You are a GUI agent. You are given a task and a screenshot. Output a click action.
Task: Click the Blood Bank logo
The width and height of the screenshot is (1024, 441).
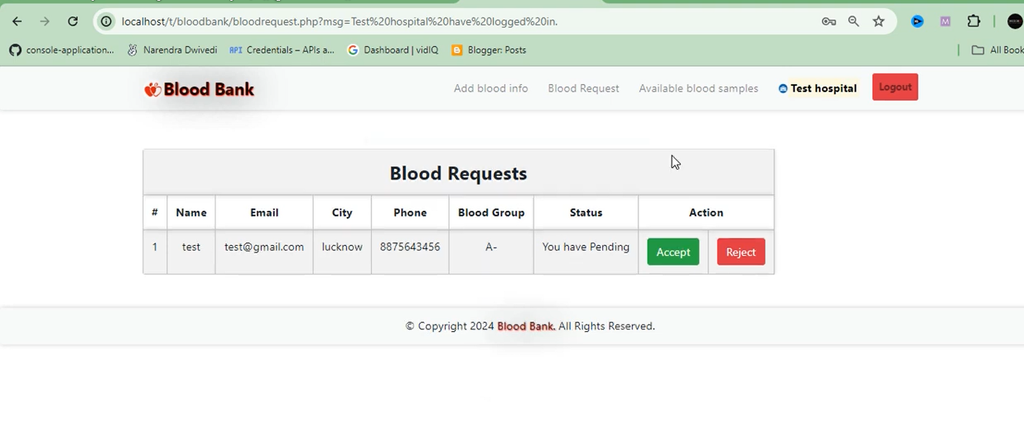[x=199, y=90]
